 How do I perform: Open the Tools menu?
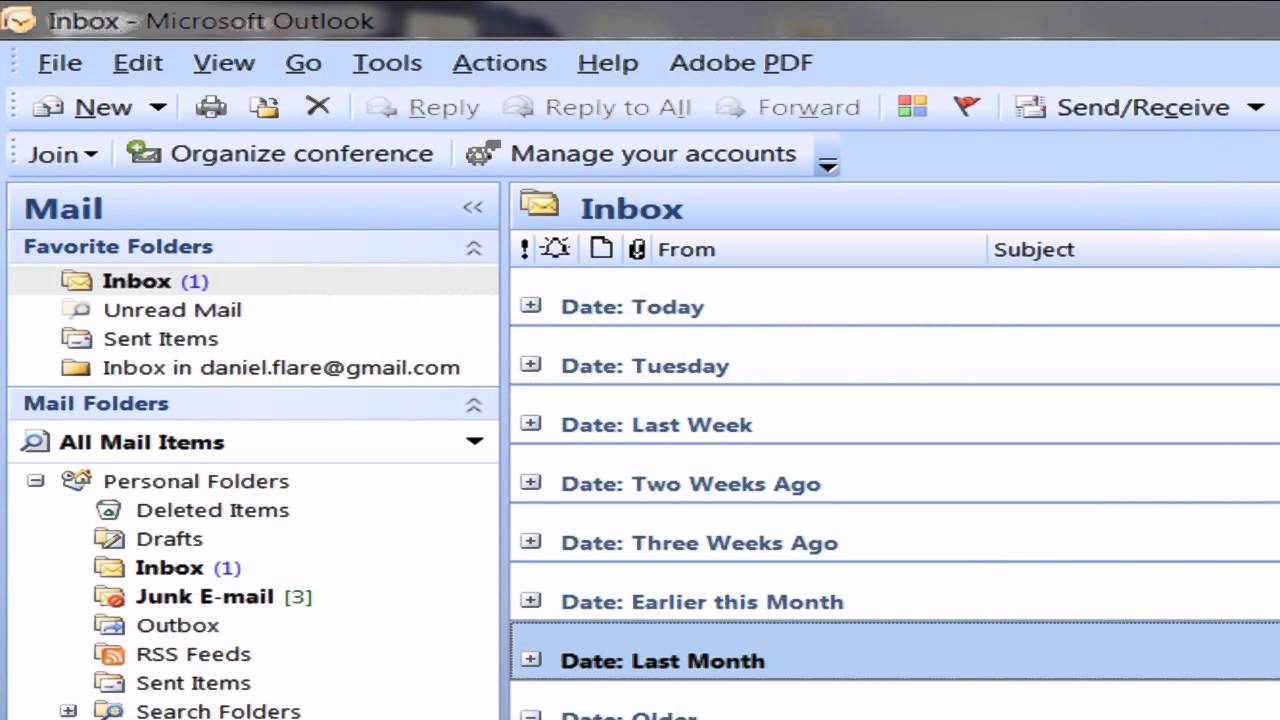pyautogui.click(x=387, y=63)
